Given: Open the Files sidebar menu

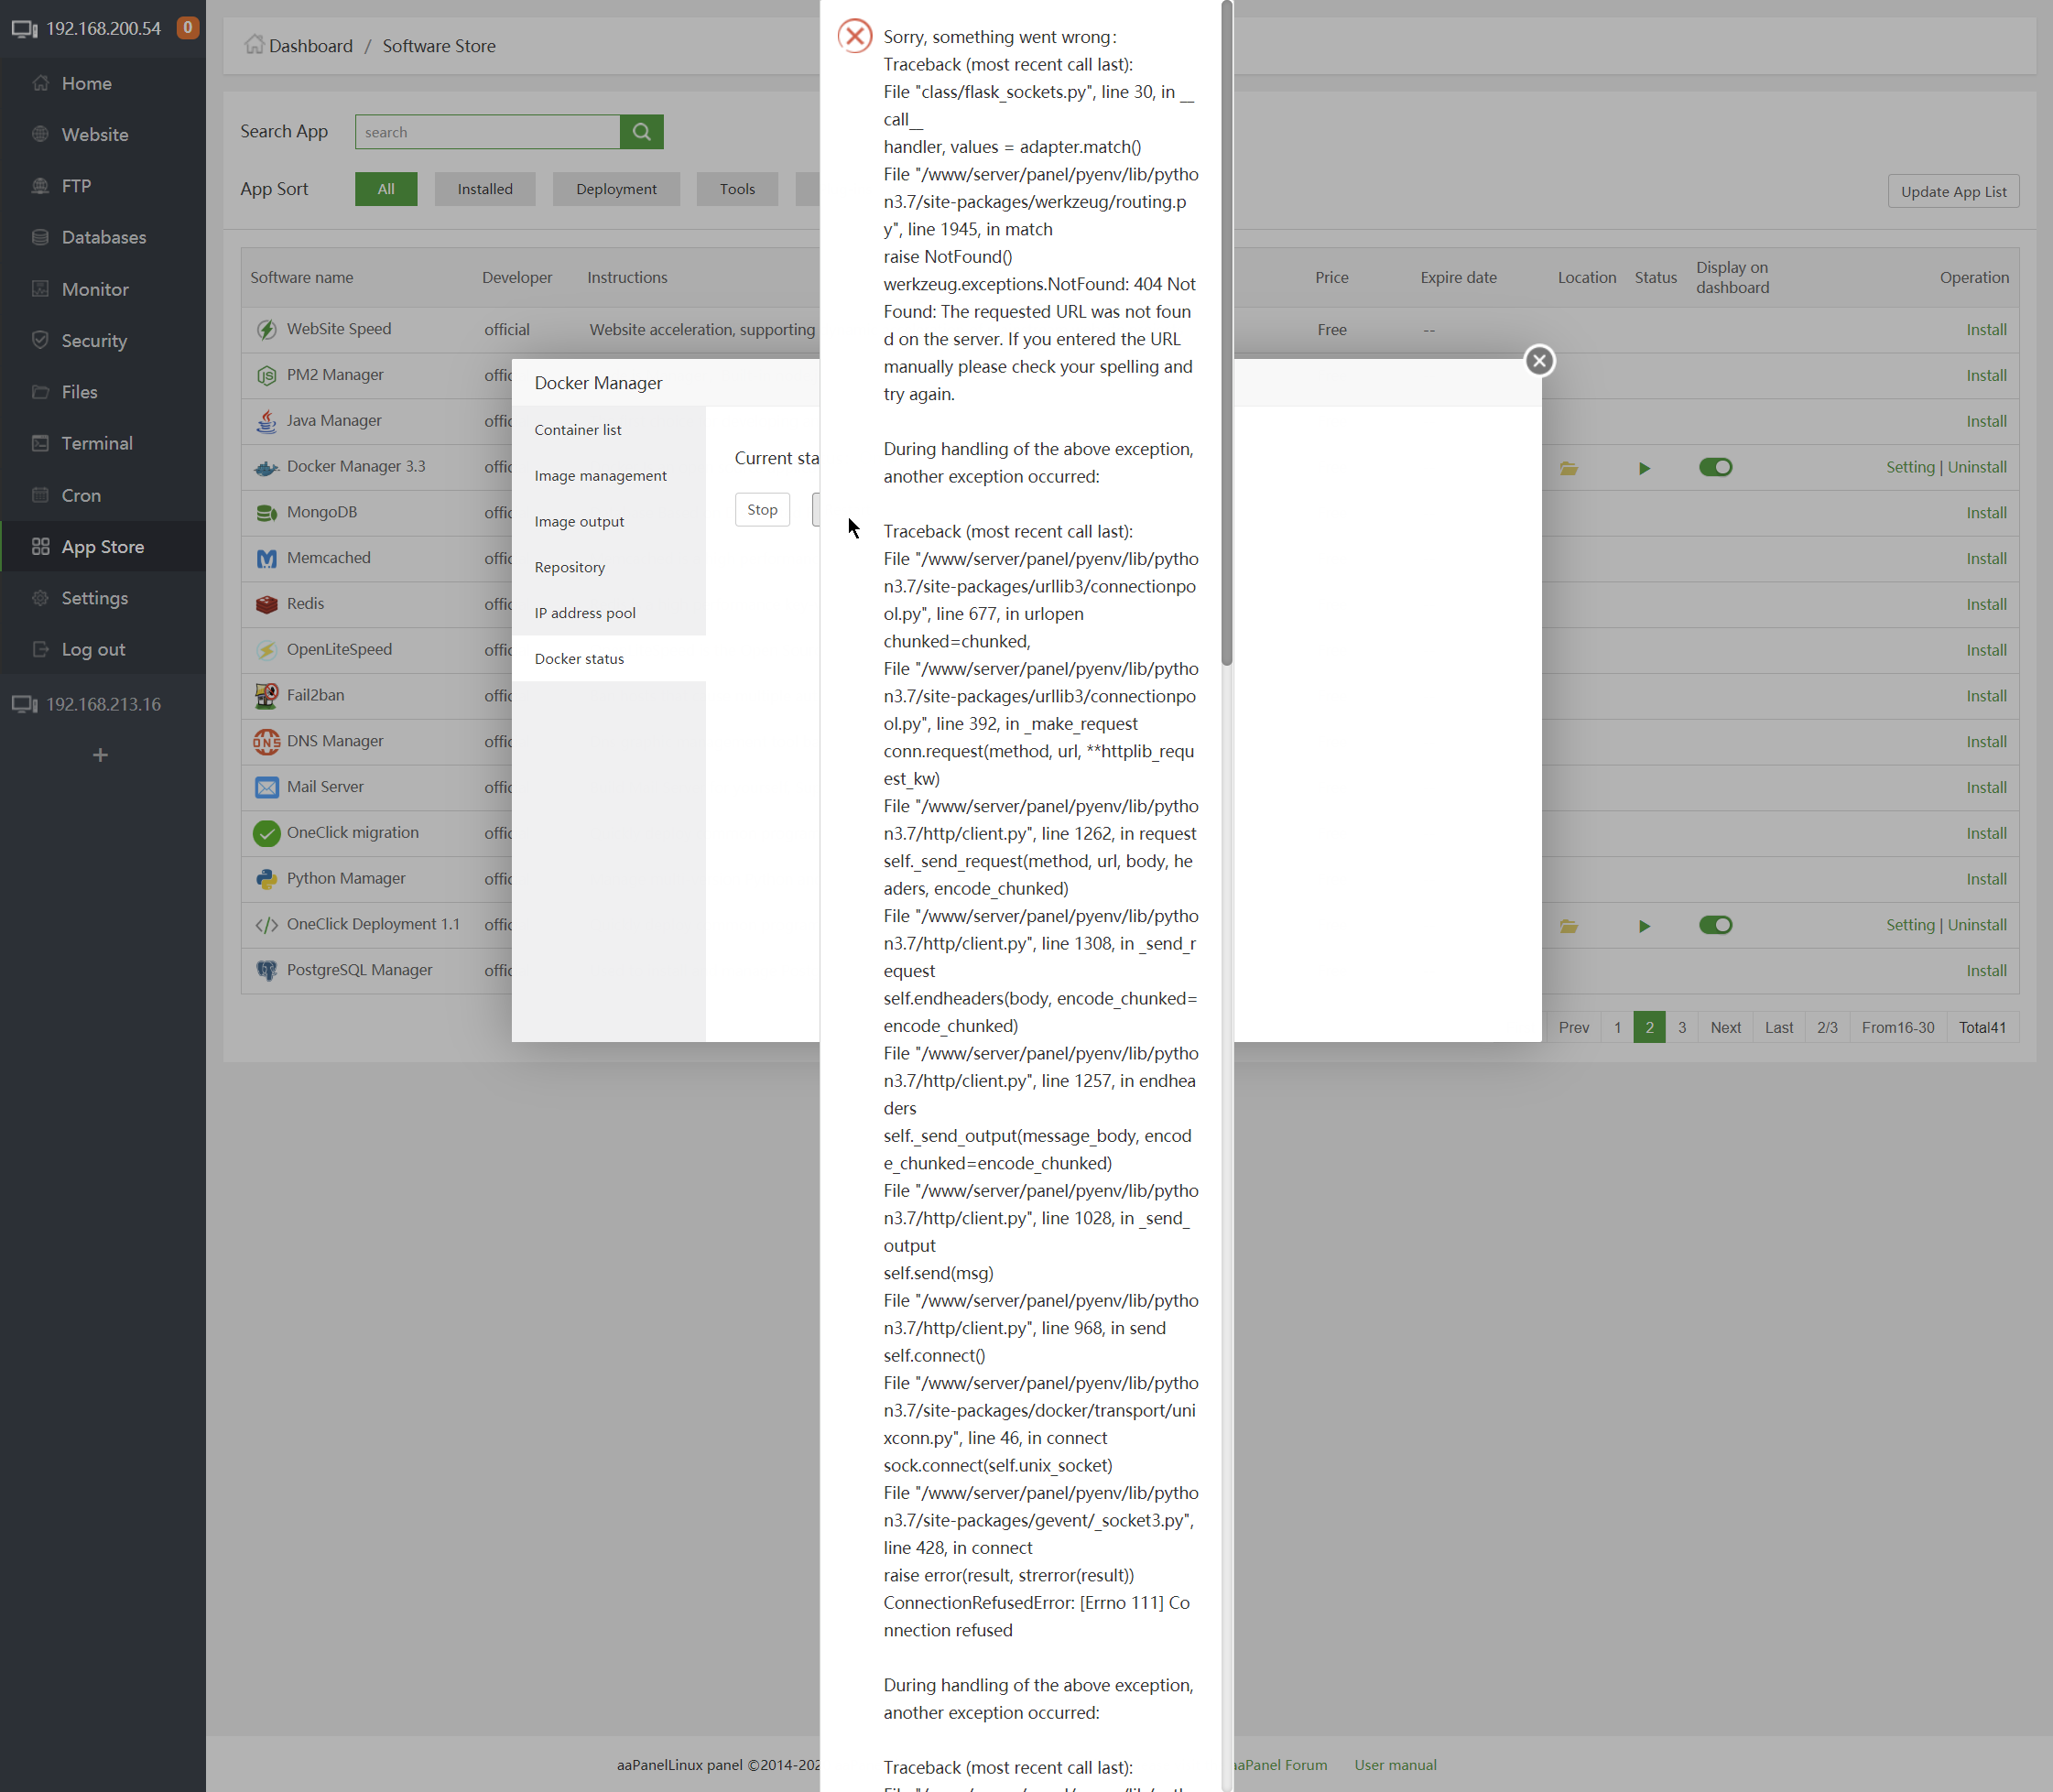Looking at the screenshot, I should tap(79, 392).
